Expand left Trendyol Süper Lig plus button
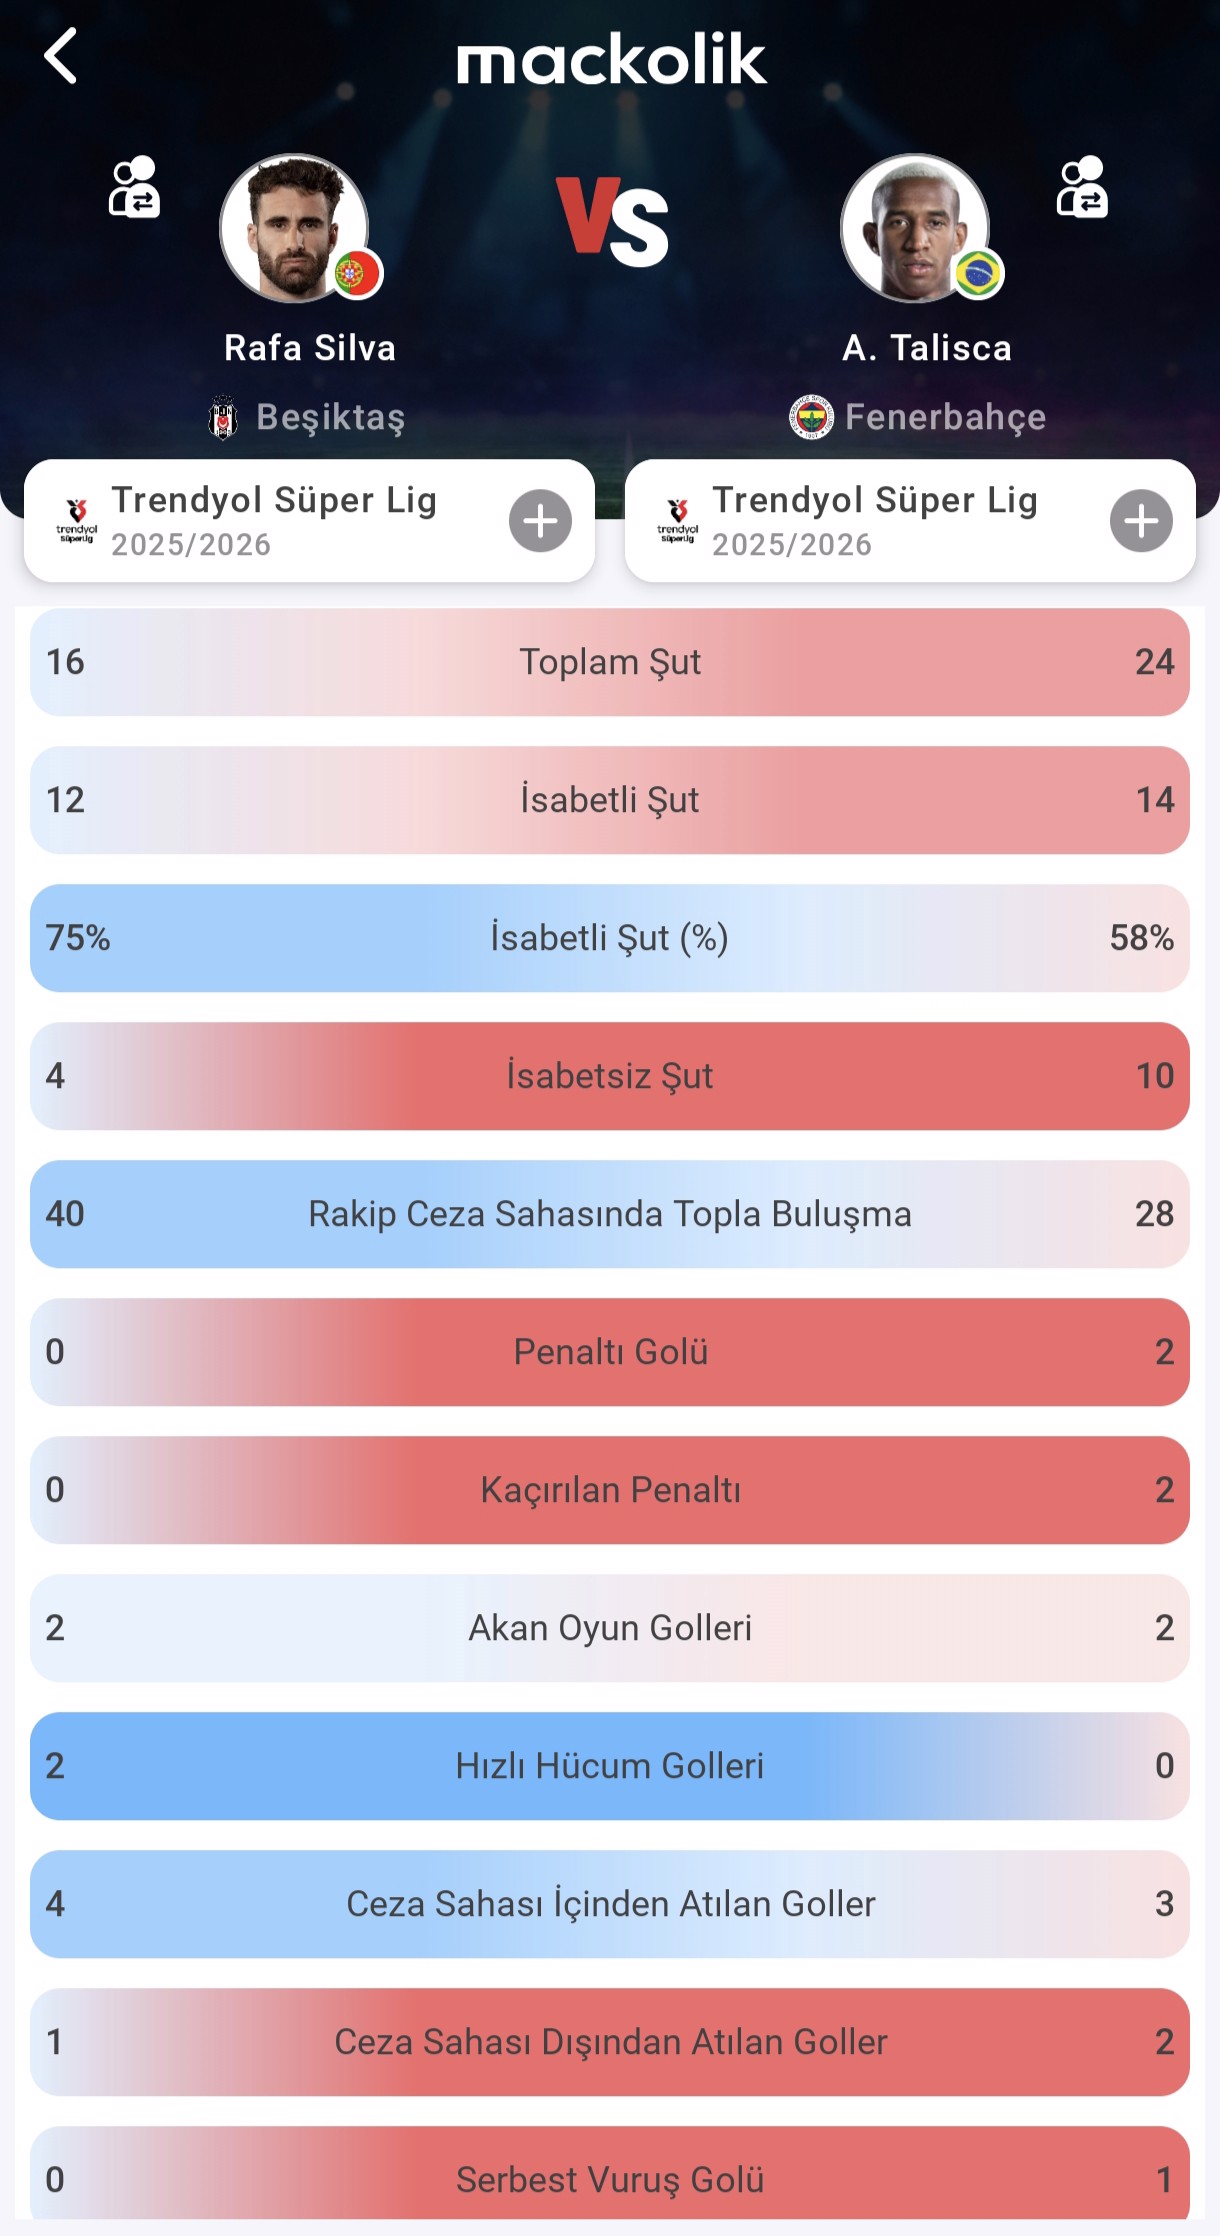 click(x=540, y=521)
